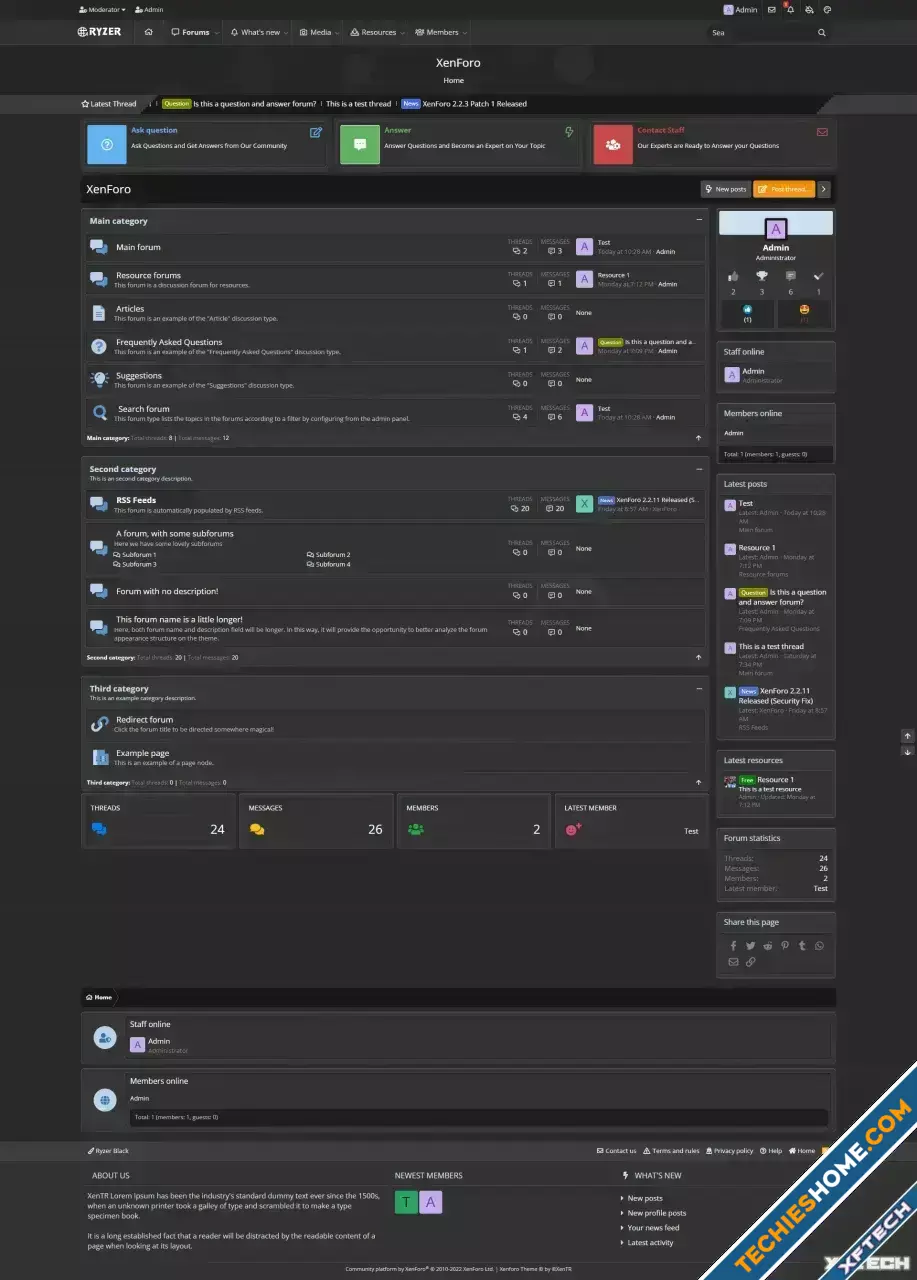Open the What's new nav tab
This screenshot has width=917, height=1280.
255,32
